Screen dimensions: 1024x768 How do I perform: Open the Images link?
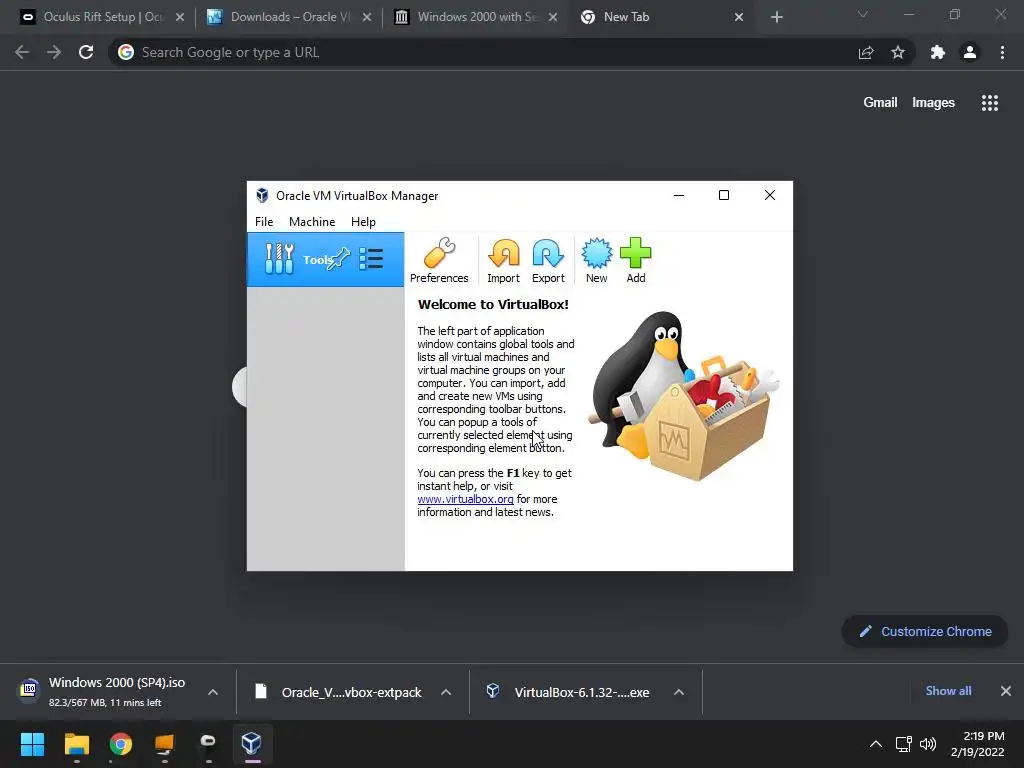933,103
